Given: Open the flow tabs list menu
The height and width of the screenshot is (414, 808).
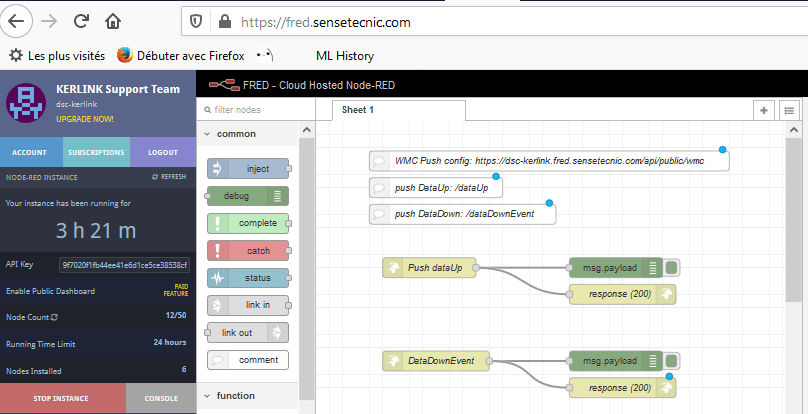Looking at the screenshot, I should coord(789,110).
